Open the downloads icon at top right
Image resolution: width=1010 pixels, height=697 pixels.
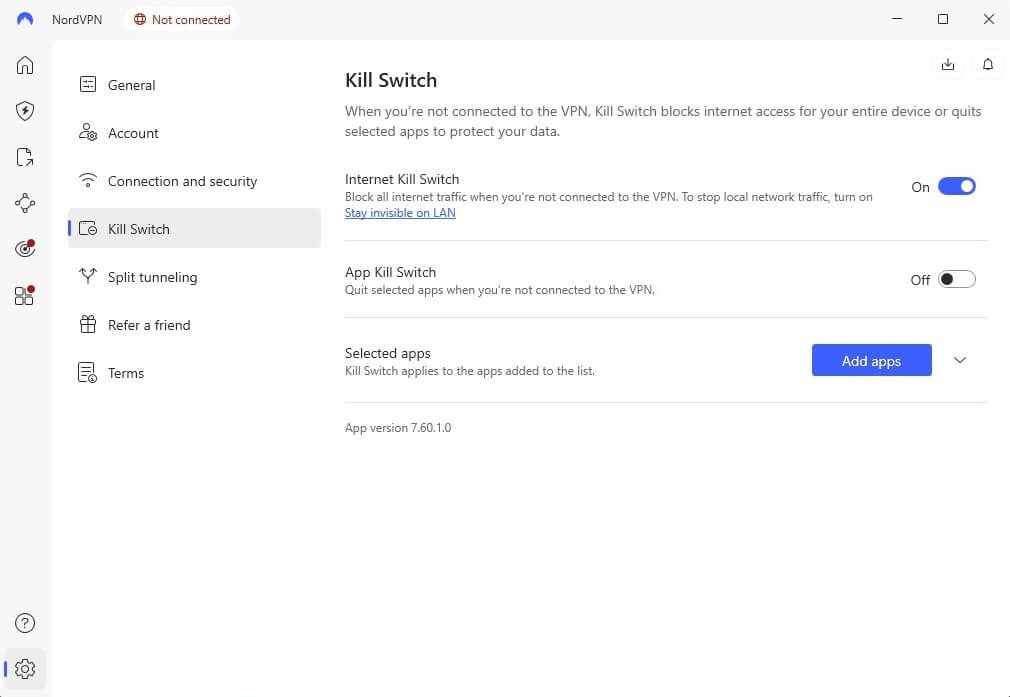948,64
